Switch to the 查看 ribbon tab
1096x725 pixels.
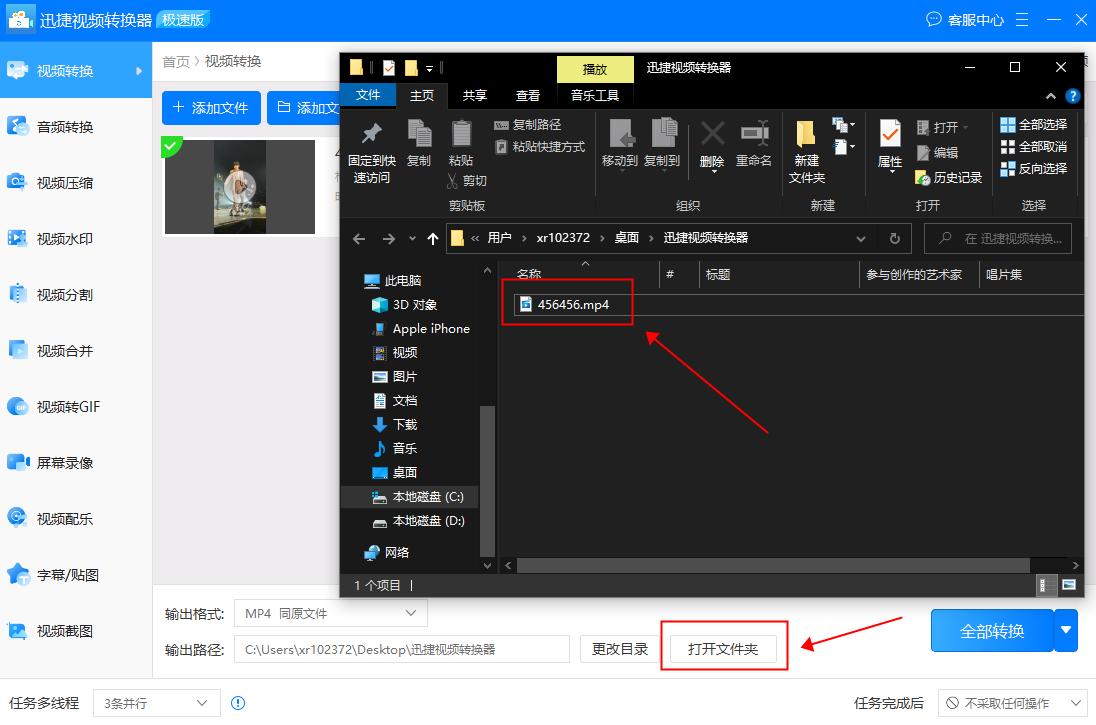527,95
